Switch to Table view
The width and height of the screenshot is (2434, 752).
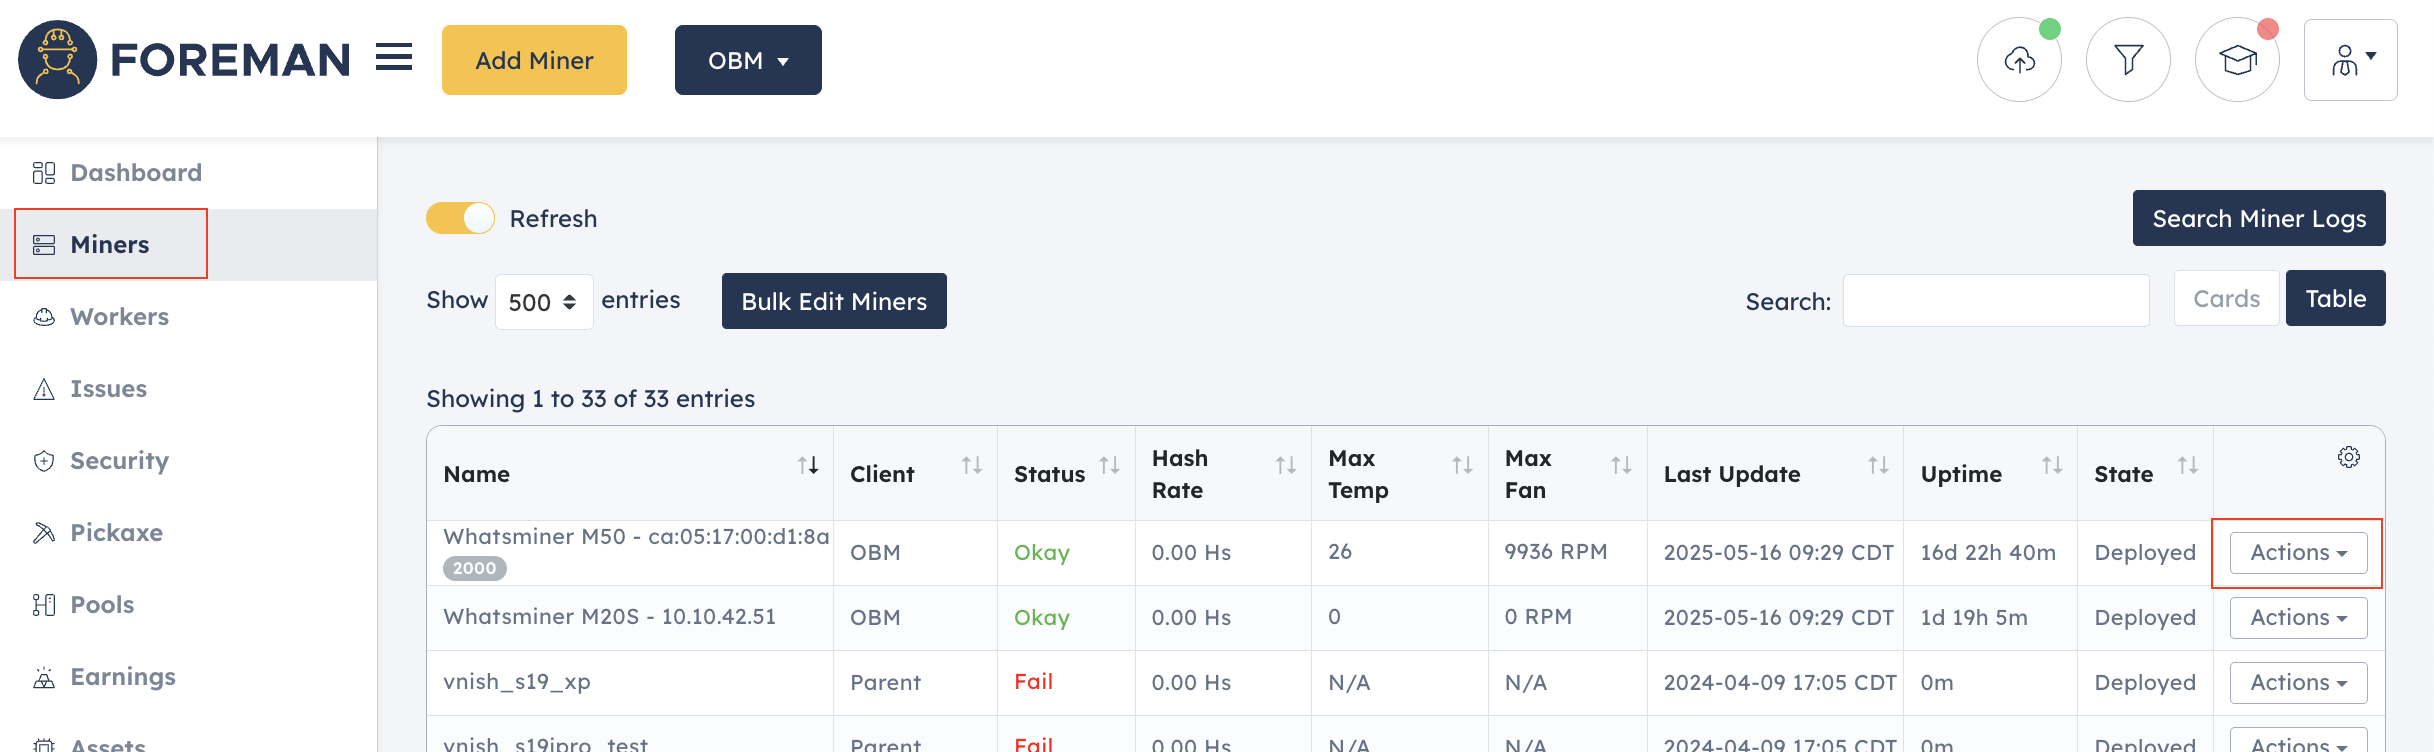click(2336, 298)
